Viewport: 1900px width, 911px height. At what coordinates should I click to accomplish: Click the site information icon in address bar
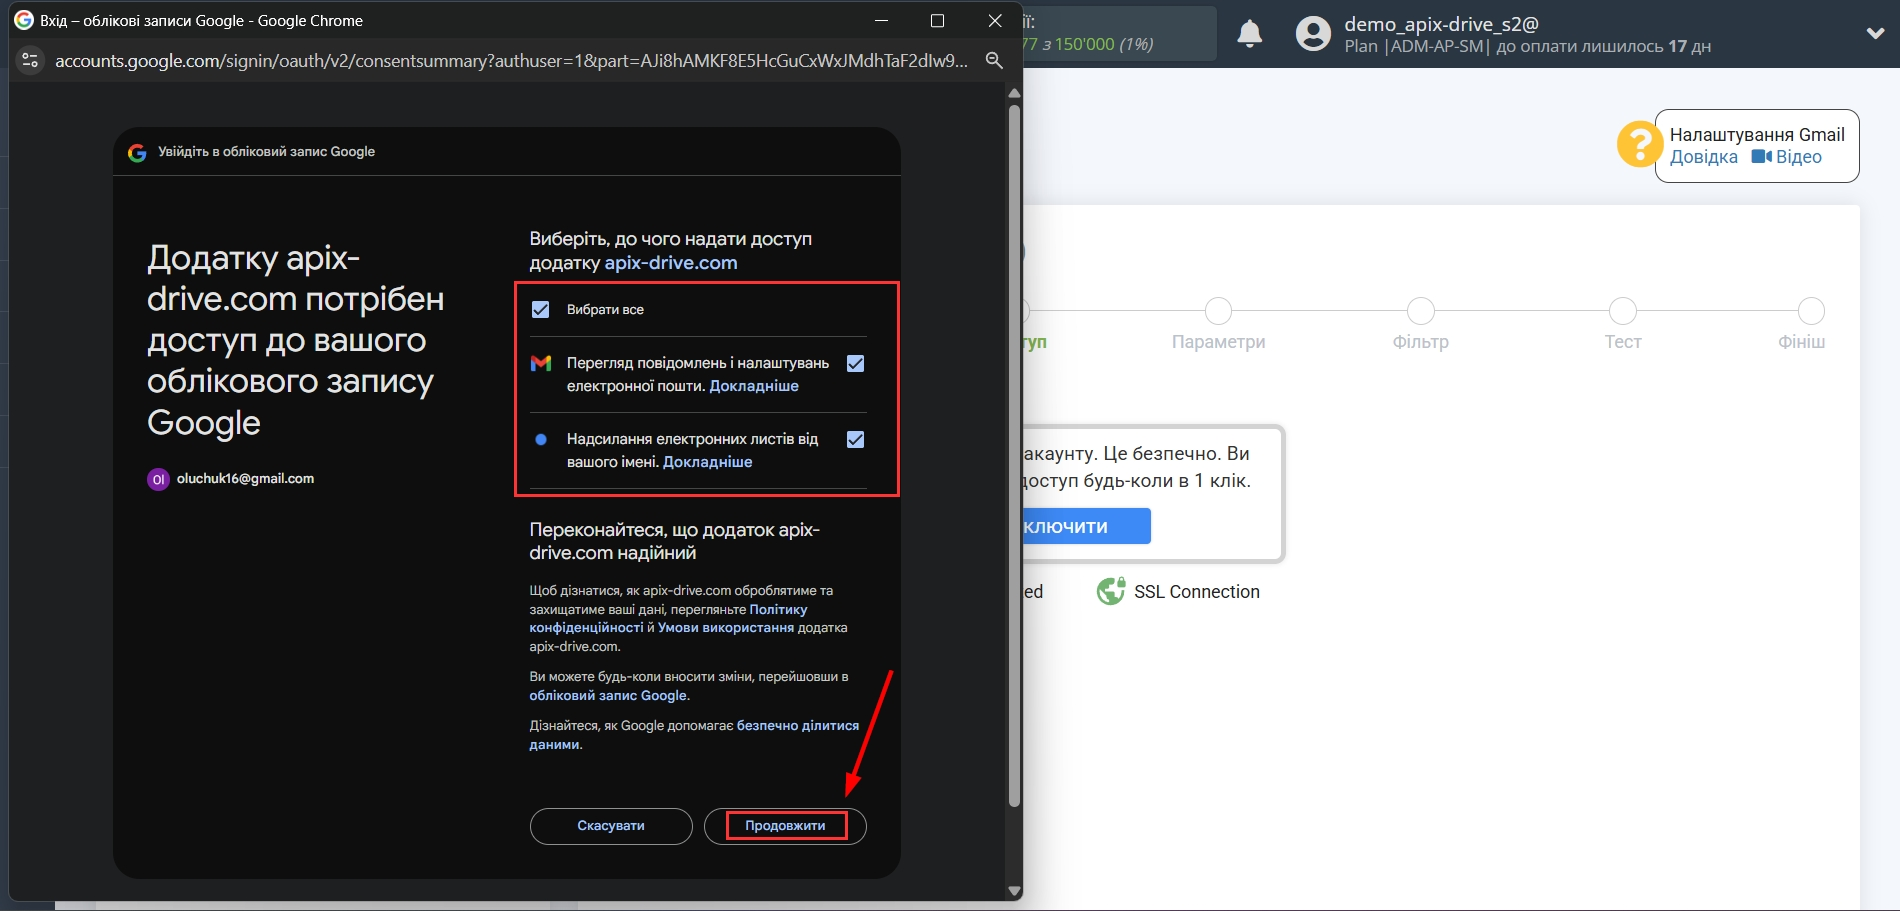pos(30,61)
